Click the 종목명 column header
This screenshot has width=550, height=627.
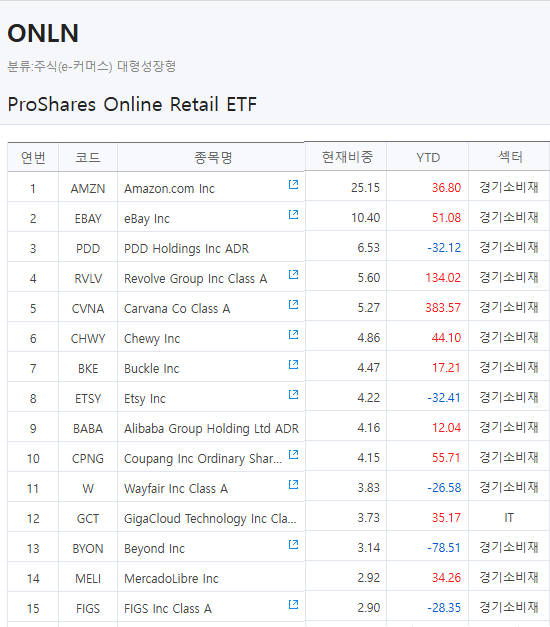click(211, 157)
